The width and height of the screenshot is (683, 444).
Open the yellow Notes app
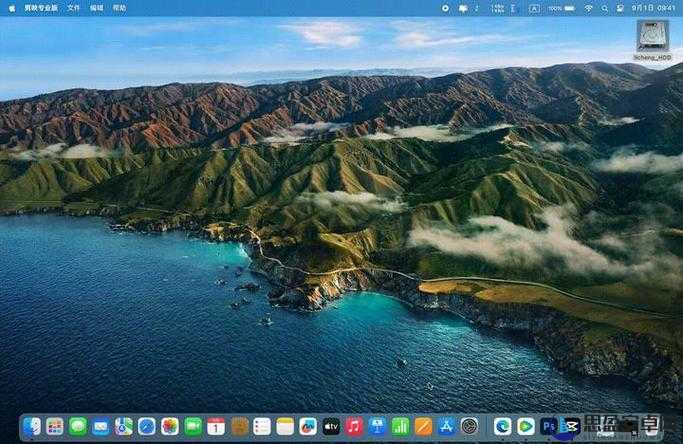(285, 427)
